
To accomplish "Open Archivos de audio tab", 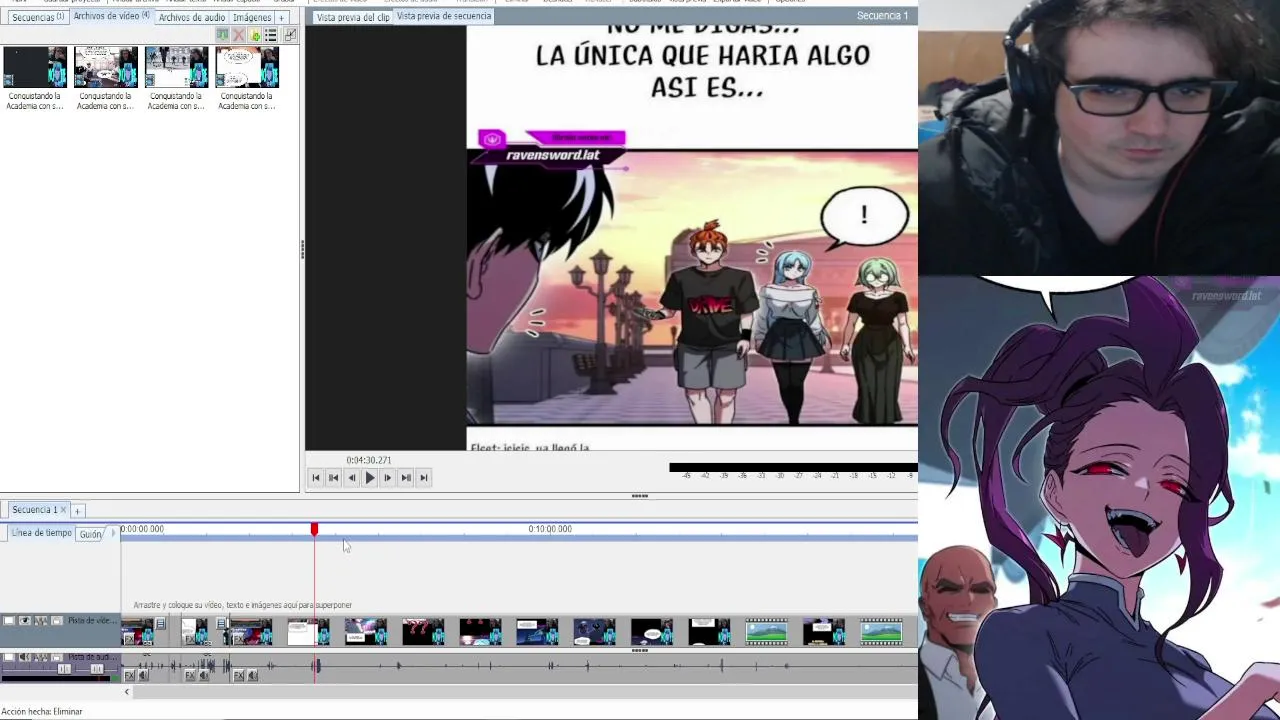I will 192,17.
